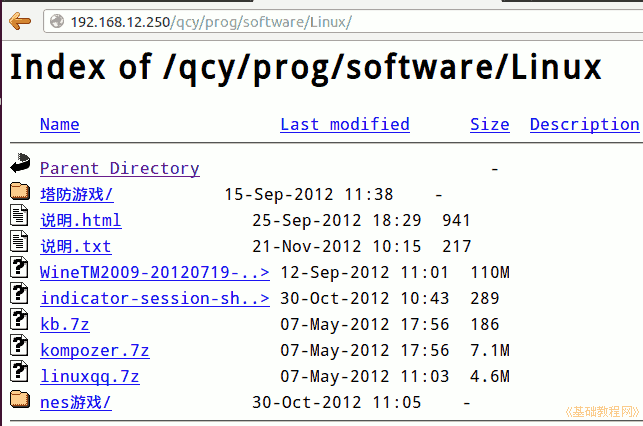The width and height of the screenshot is (643, 426).
Task: Click the date 30-Oct-2012 11:05
Action: pyautogui.click(x=337, y=402)
